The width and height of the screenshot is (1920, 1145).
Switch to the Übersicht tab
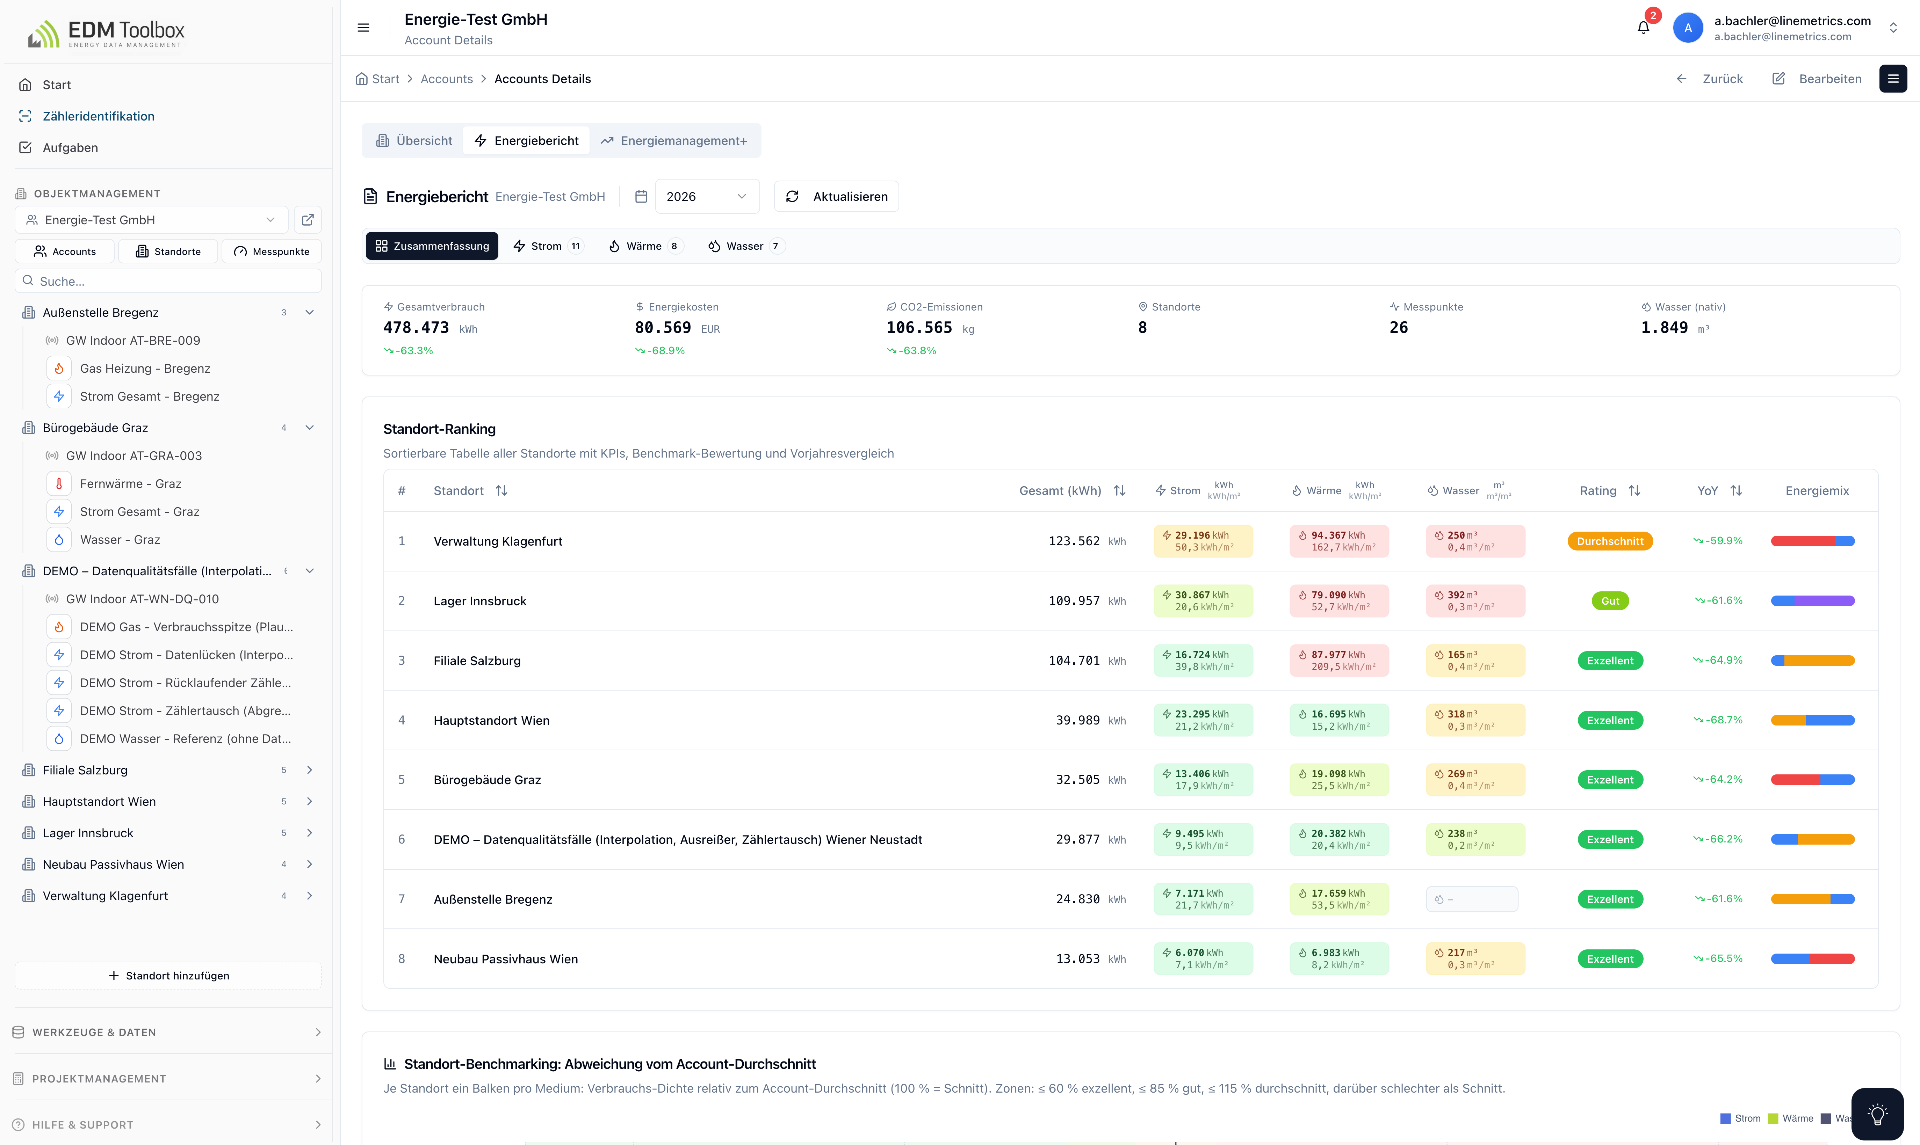pos(414,141)
